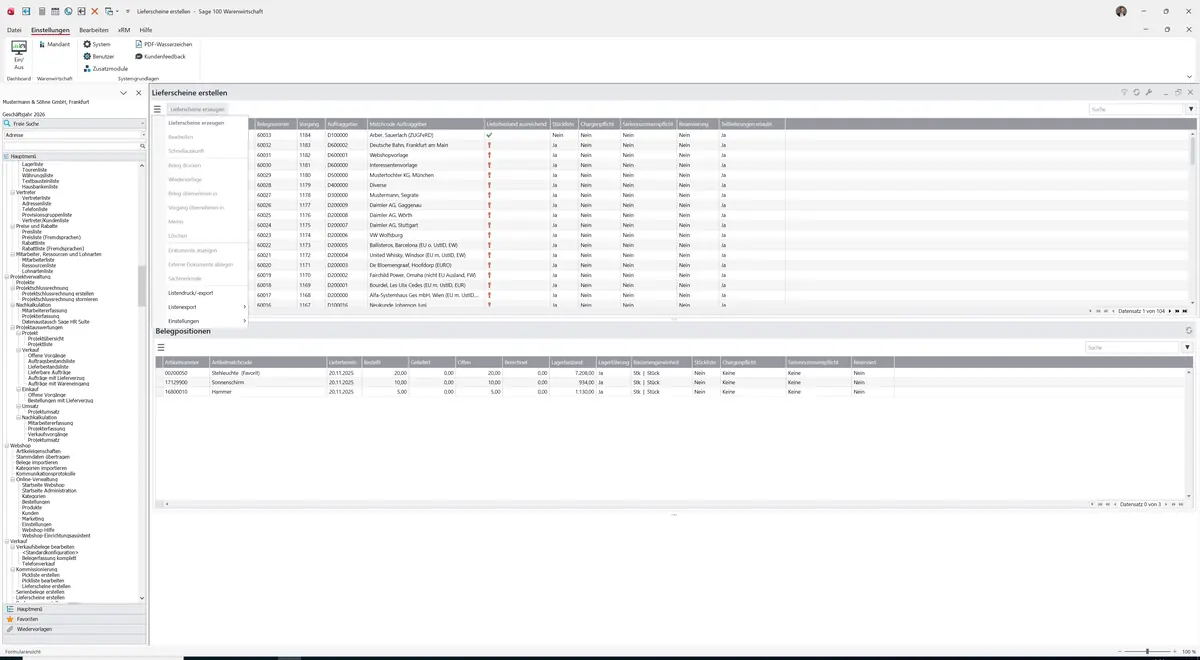1200x660 pixels.
Task: Adjust the zoom slider in the status bar
Action: pos(1147,652)
